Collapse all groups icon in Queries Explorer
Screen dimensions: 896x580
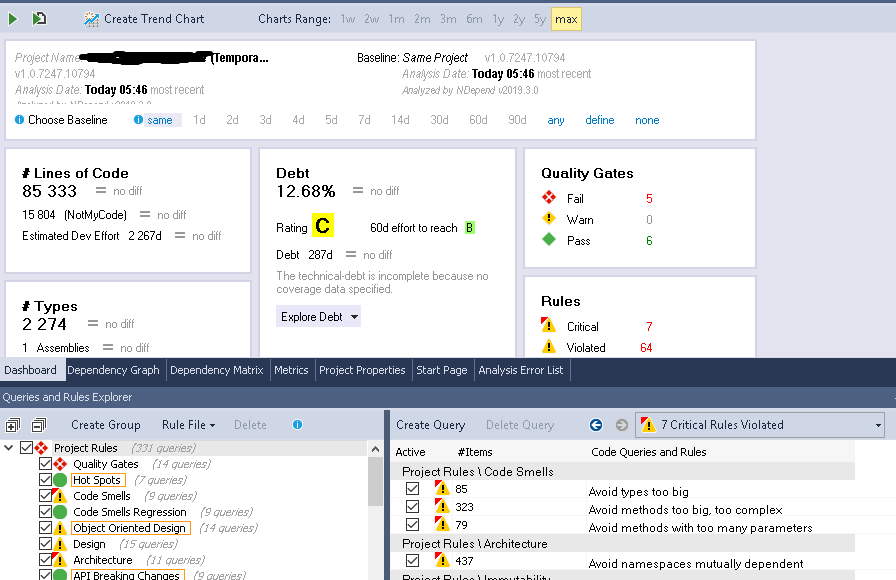(39, 425)
